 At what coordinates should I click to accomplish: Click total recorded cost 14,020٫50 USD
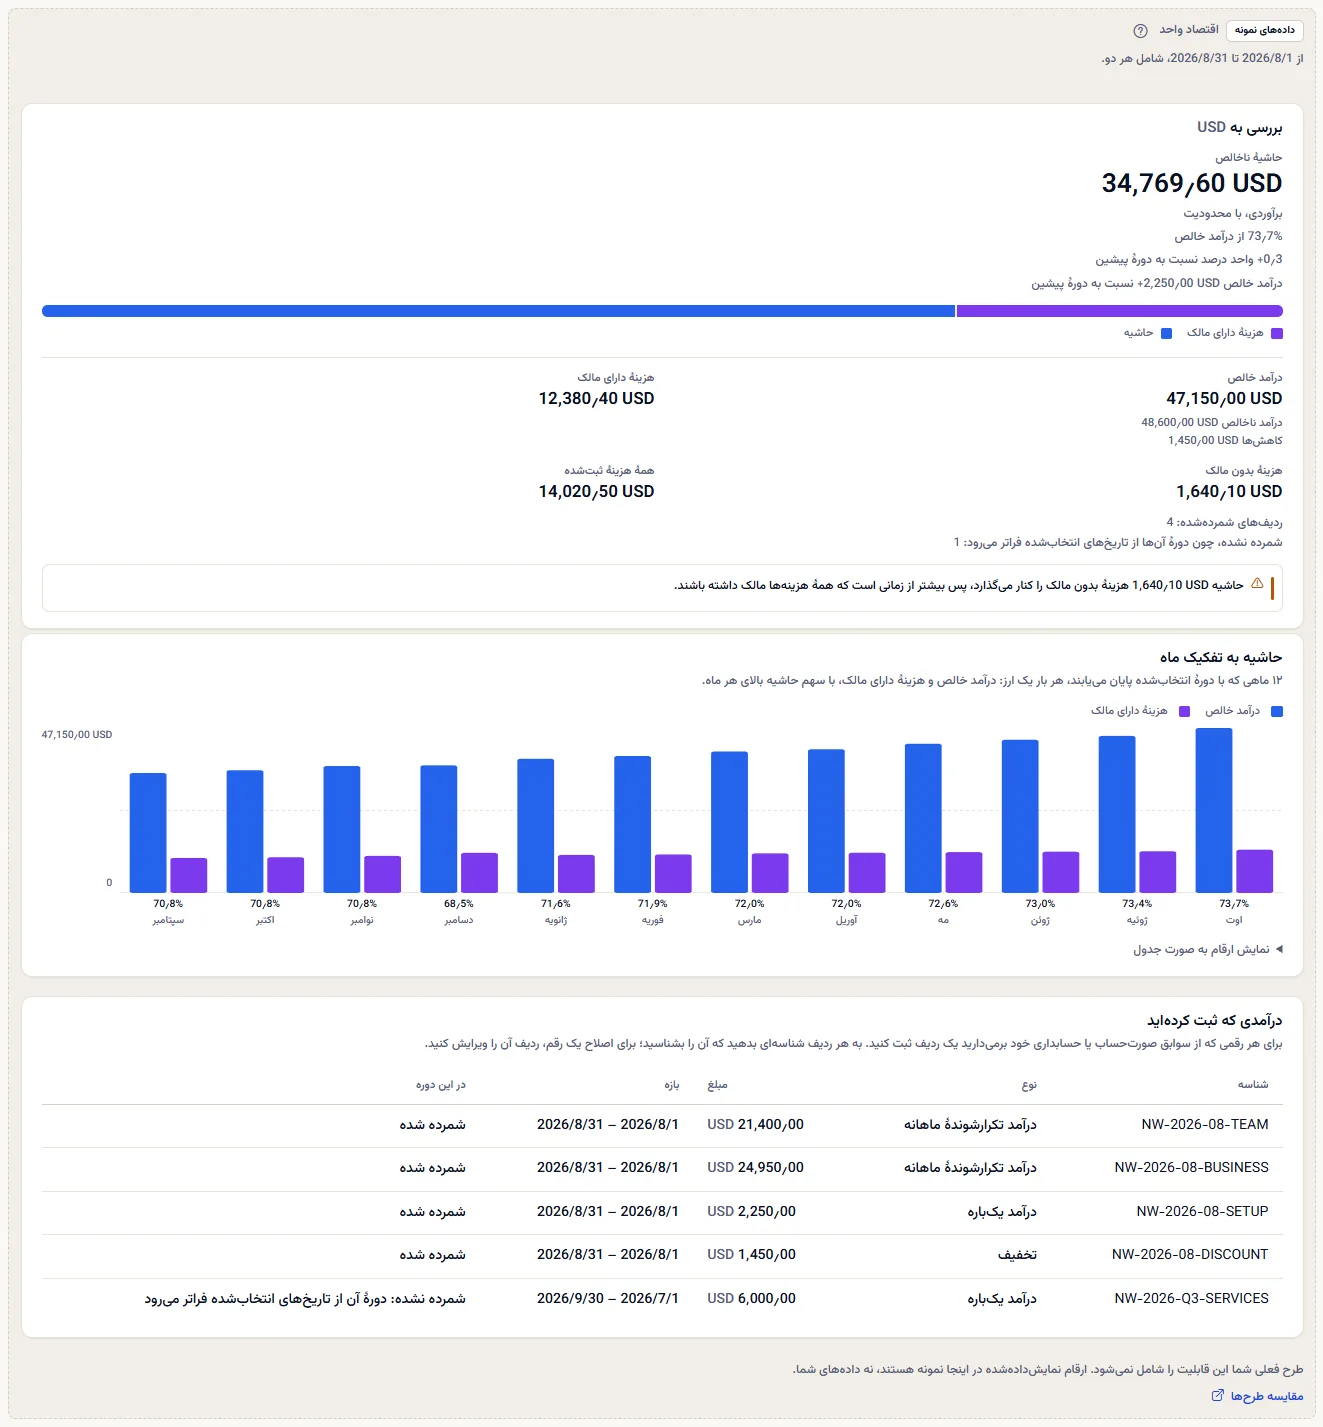click(596, 492)
